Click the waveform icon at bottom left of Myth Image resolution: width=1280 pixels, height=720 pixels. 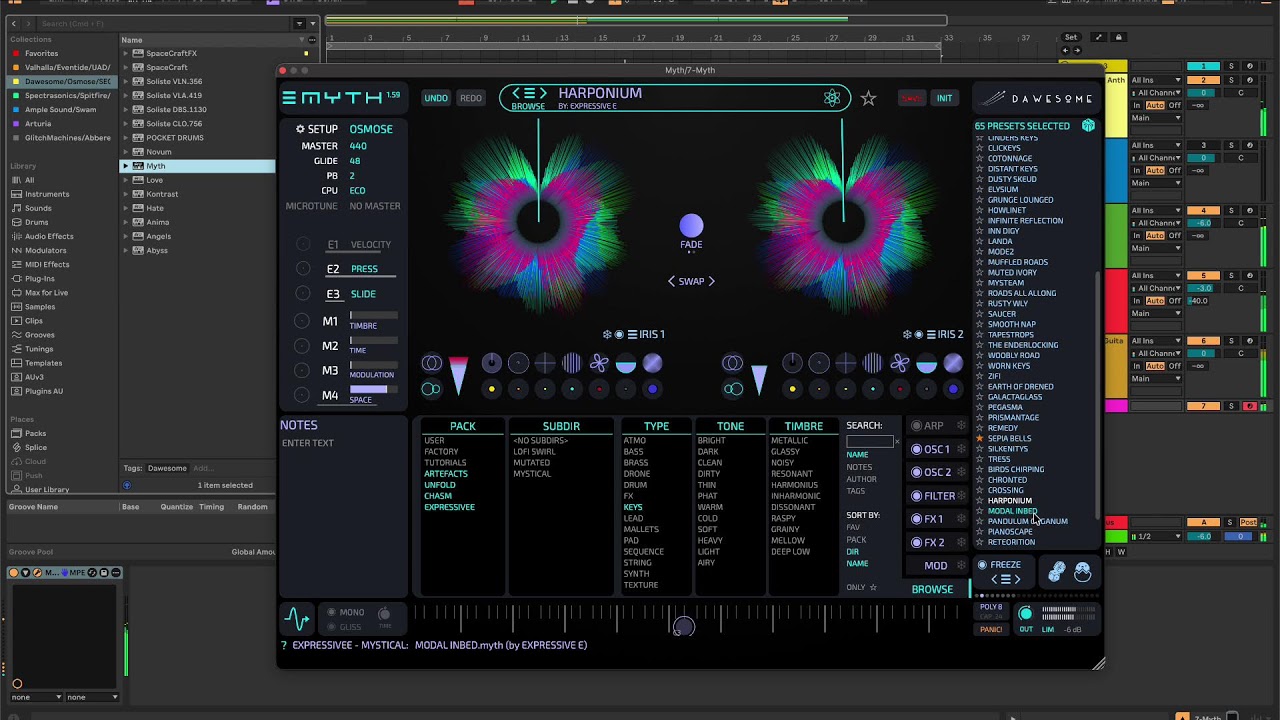tap(297, 618)
